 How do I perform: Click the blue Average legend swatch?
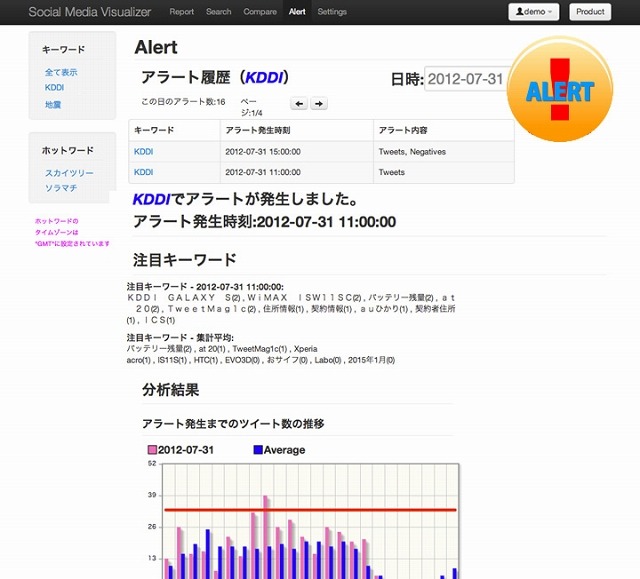[258, 450]
